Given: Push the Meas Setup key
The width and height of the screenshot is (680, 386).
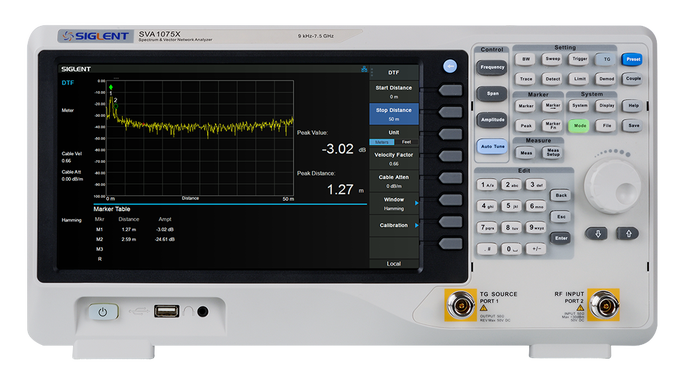Looking at the screenshot, I should pos(552,153).
